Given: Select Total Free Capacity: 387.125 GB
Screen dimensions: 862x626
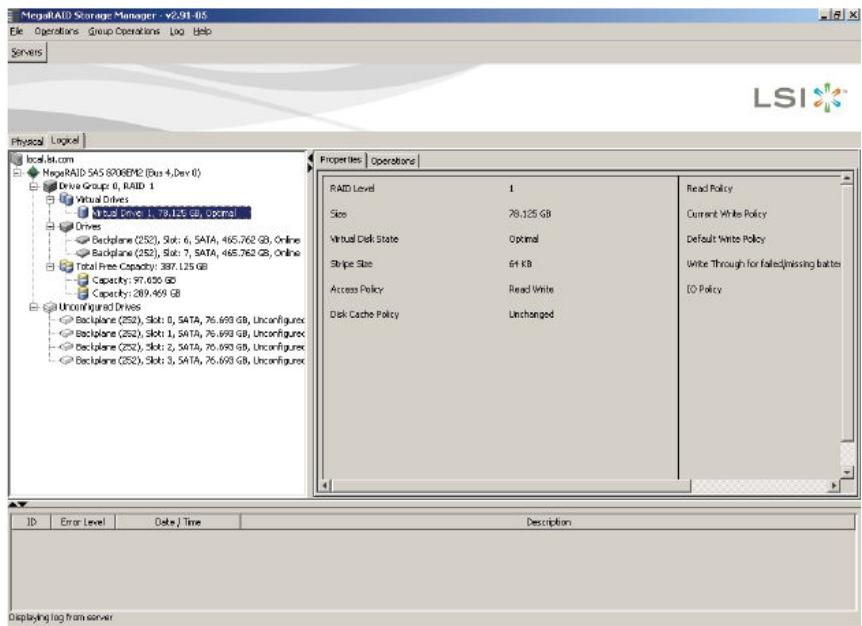Looking at the screenshot, I should pos(142,267).
